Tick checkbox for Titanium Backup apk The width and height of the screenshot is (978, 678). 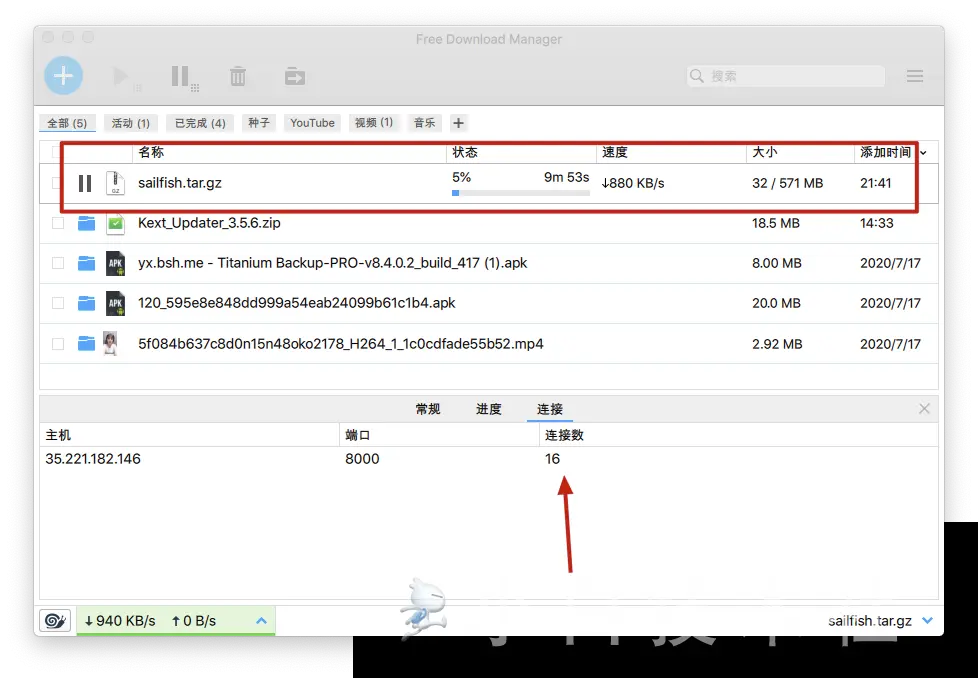tap(58, 263)
